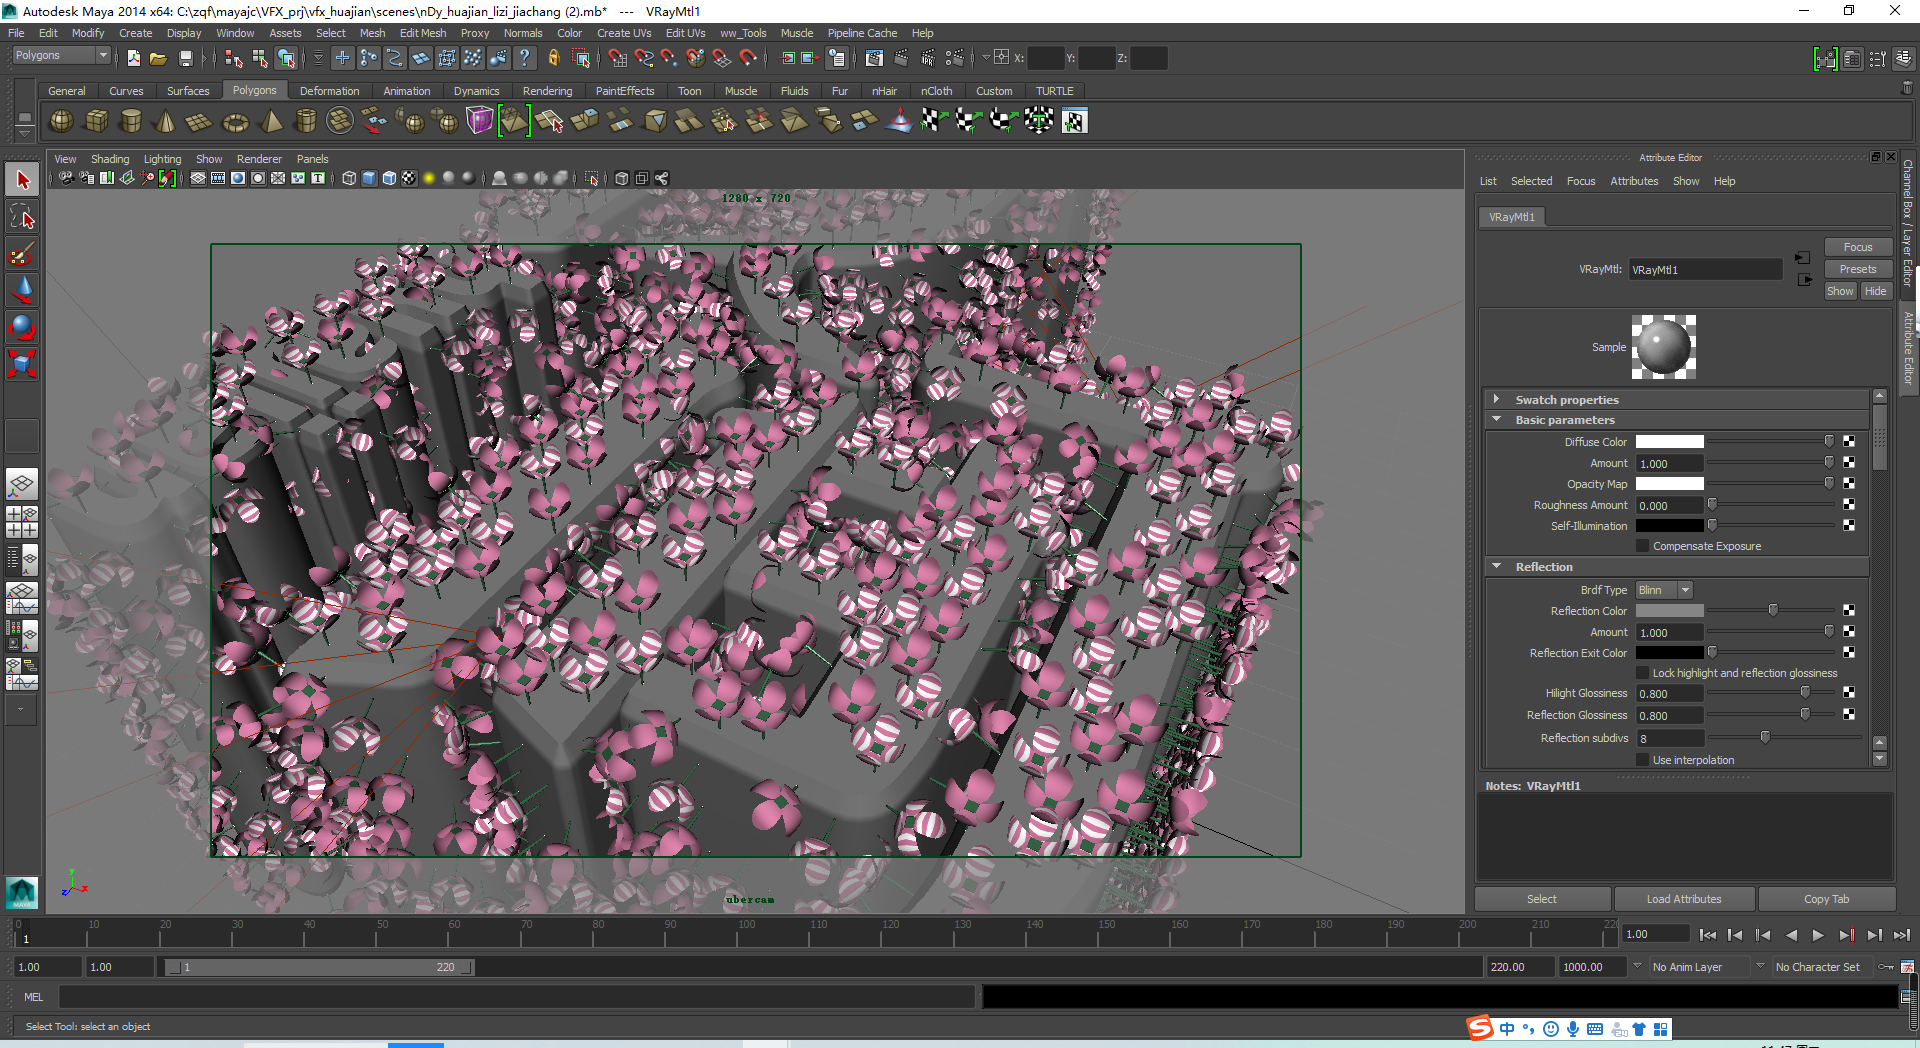
Task: Switch to the Rendering shelf tab
Action: point(547,91)
